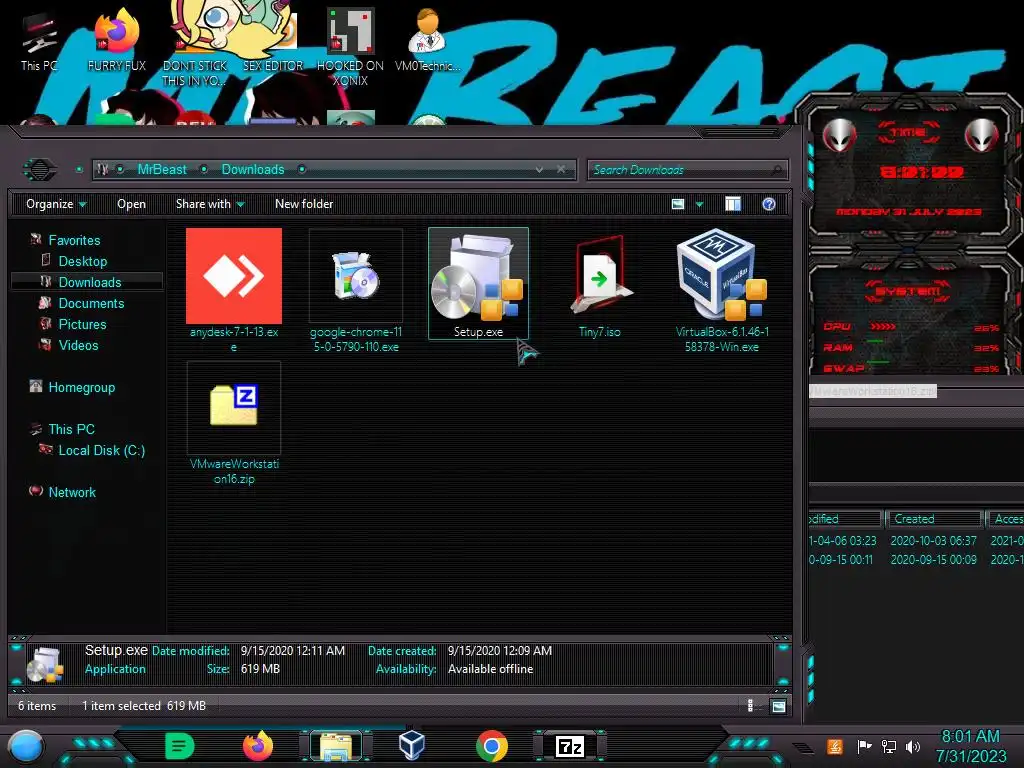Click the taskbar clock showing 8:01 AM

(971, 746)
